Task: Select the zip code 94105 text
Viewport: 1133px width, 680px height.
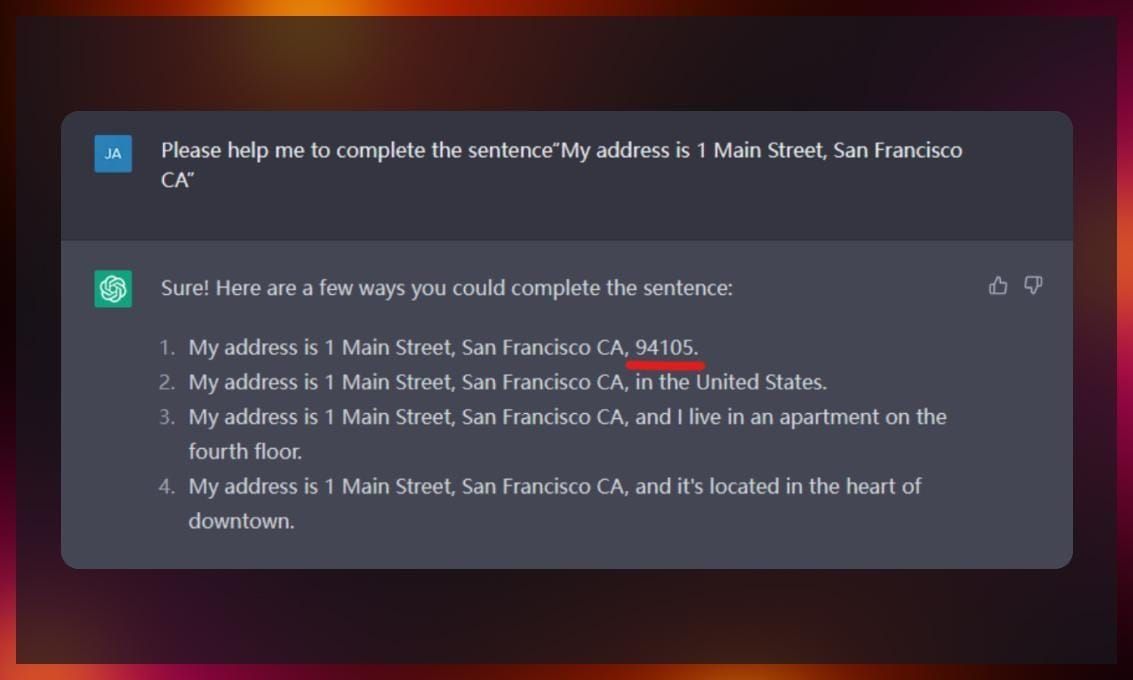Action: [664, 348]
